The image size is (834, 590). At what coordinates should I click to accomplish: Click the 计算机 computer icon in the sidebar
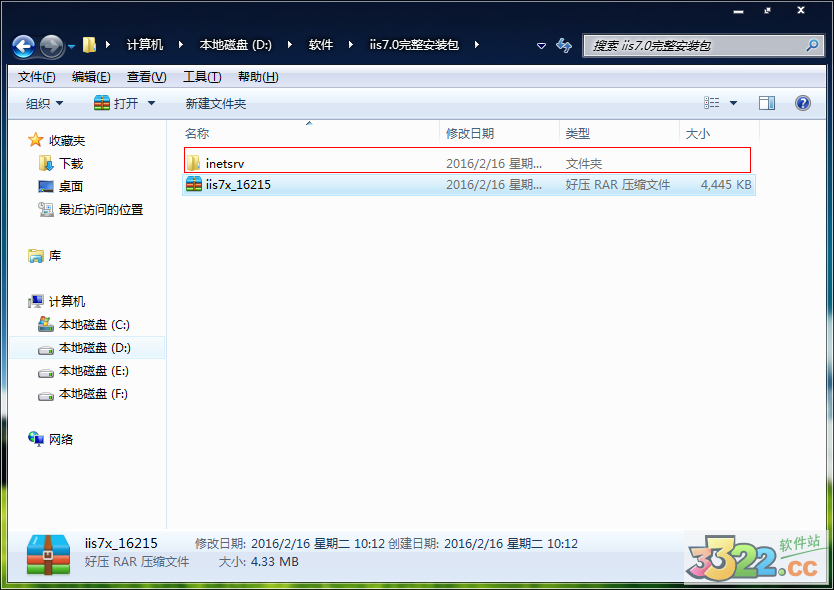click(36, 302)
